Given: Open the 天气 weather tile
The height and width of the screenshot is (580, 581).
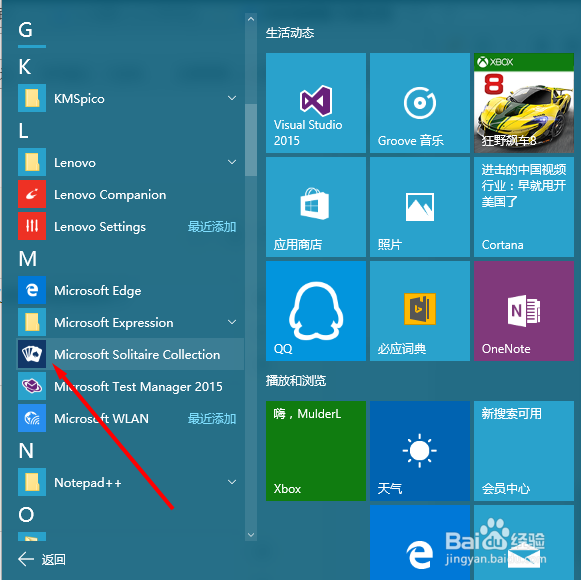Looking at the screenshot, I should (x=420, y=451).
